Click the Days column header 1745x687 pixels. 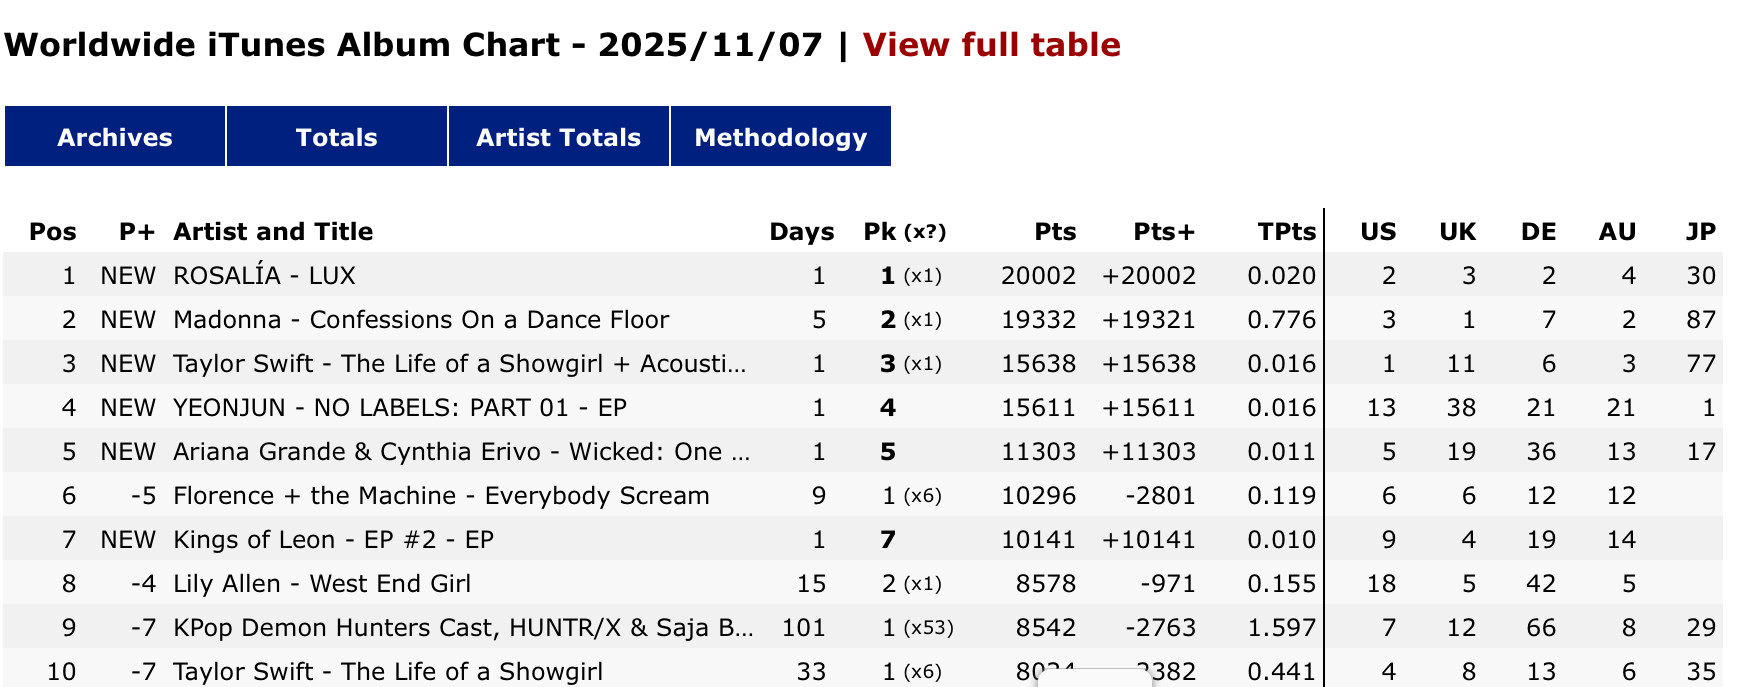[x=801, y=232]
